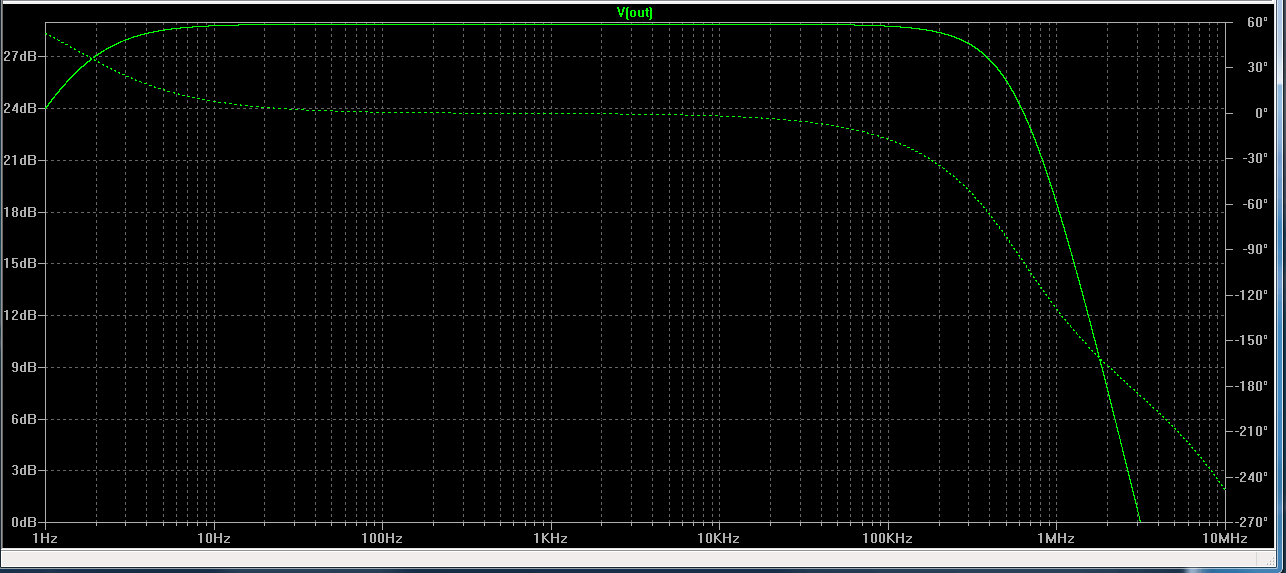Viewport: 1286px width, 573px height.
Task: Click the 12dB magnitude axis label
Action: (20, 315)
